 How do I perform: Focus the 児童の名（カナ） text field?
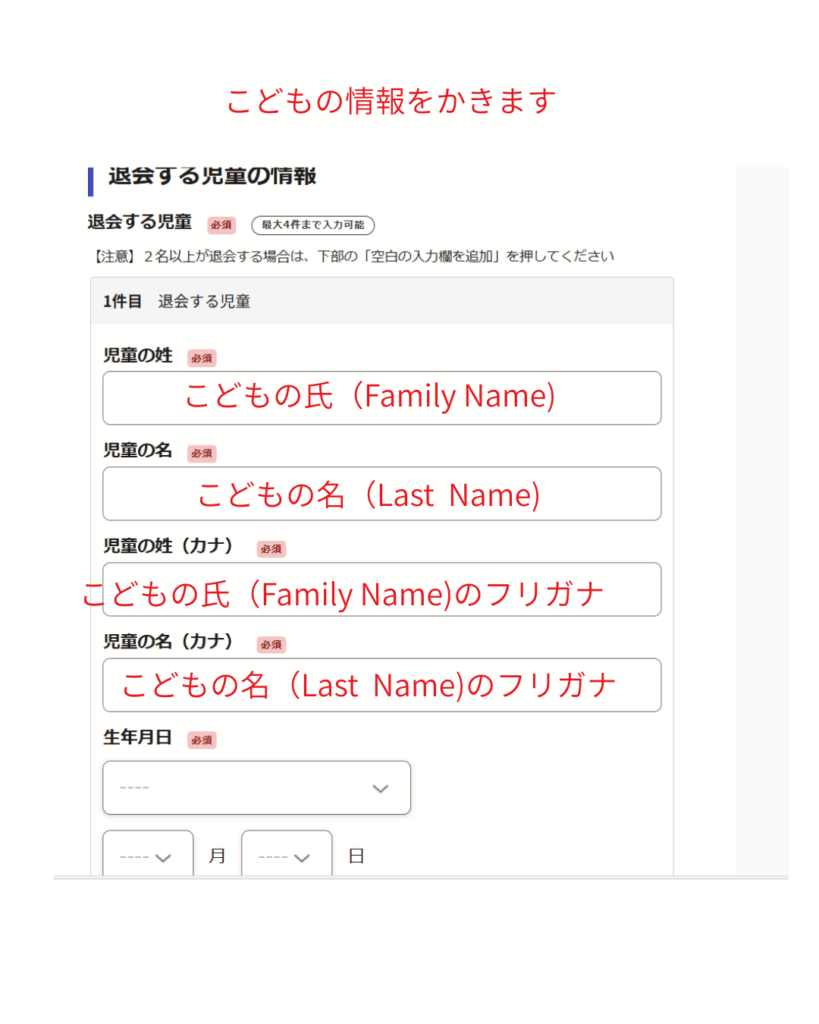pyautogui.click(x=381, y=685)
